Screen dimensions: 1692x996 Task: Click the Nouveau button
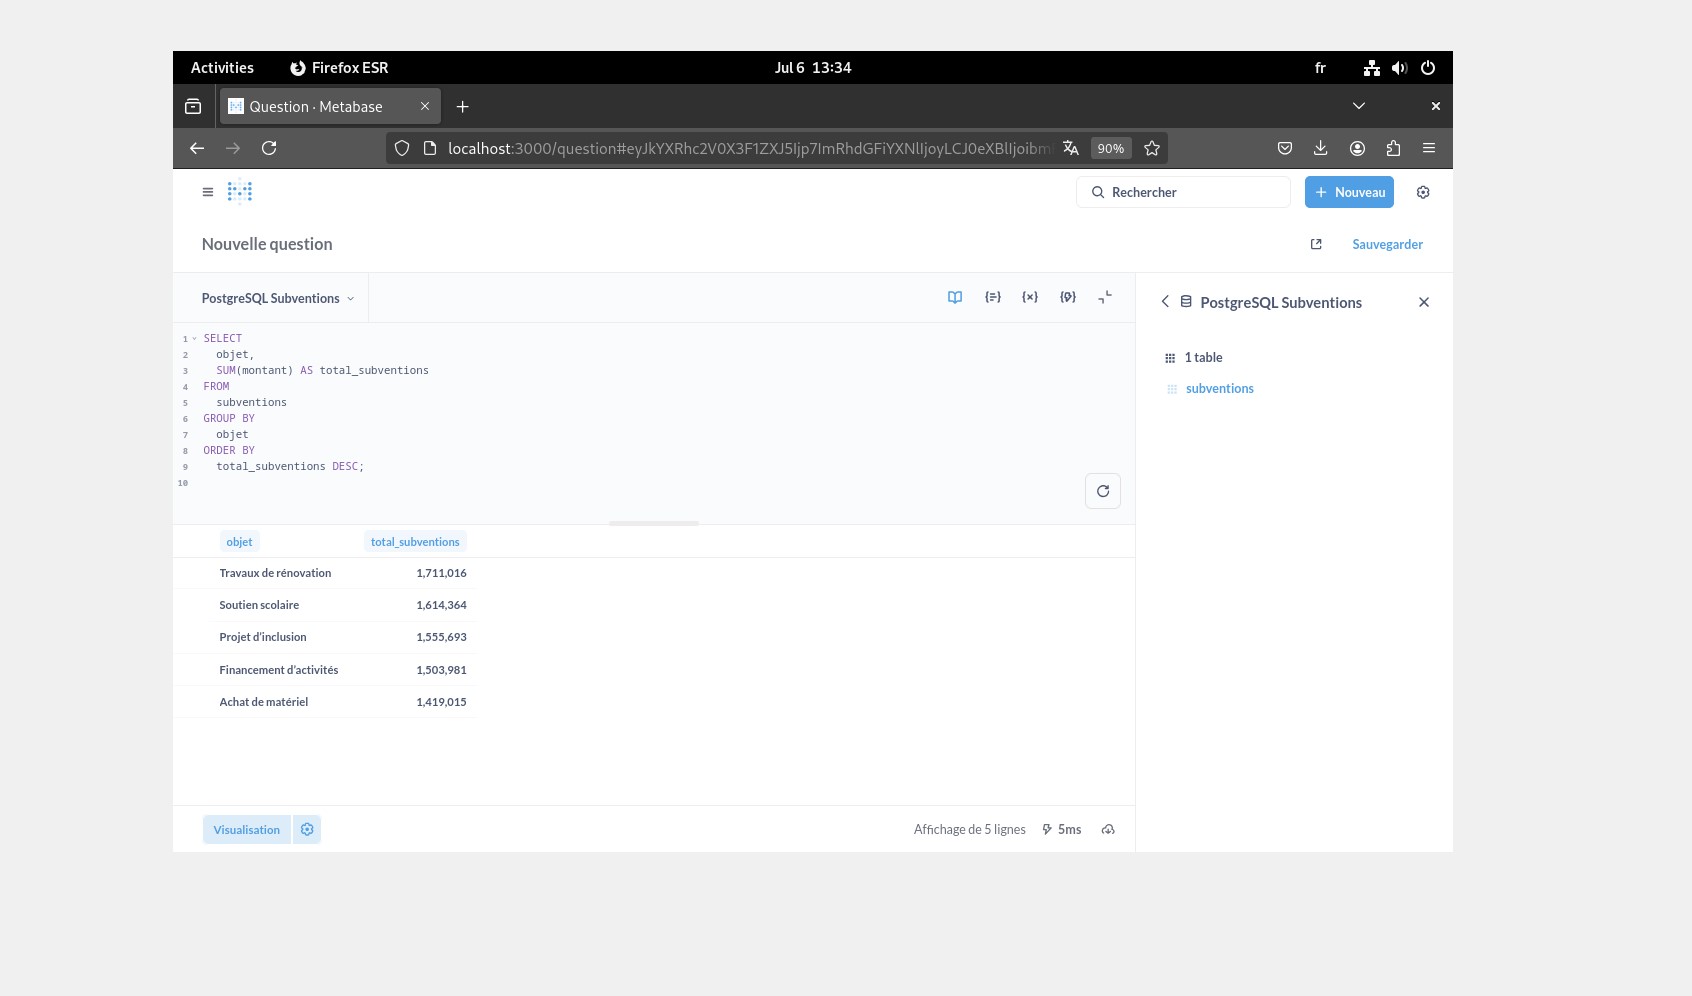pyautogui.click(x=1349, y=192)
